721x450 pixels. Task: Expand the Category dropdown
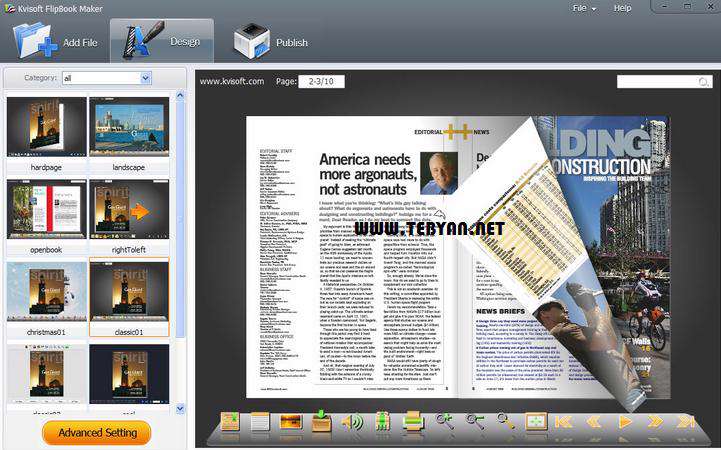[x=145, y=78]
